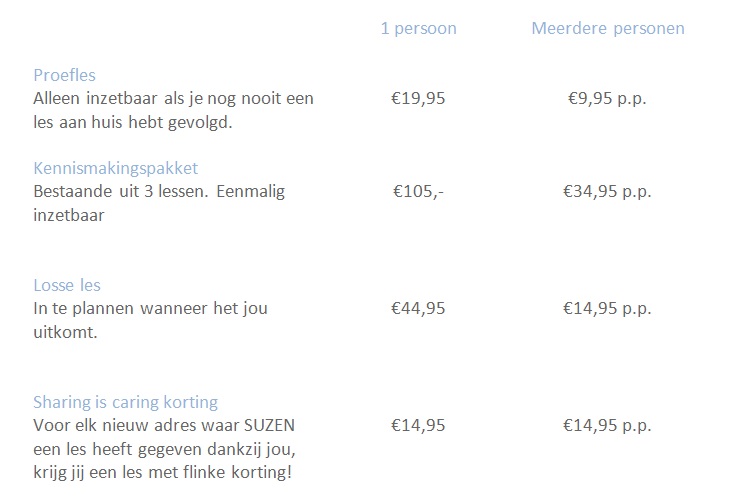Select the €44,95 Losse les price
The image size is (746, 498).
coord(418,308)
